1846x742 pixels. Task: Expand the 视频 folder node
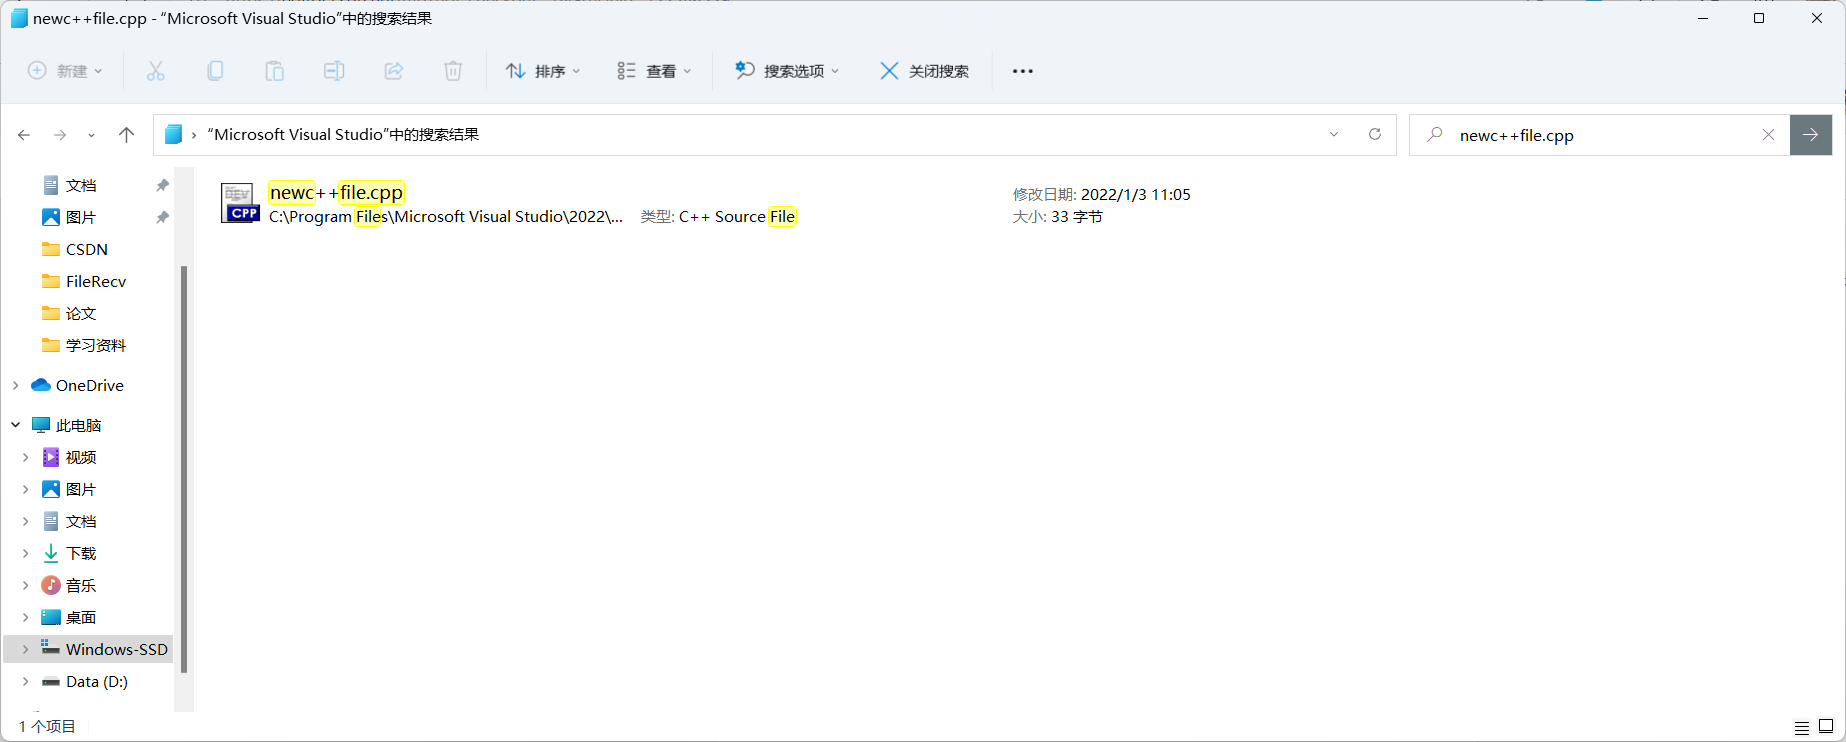(26, 457)
